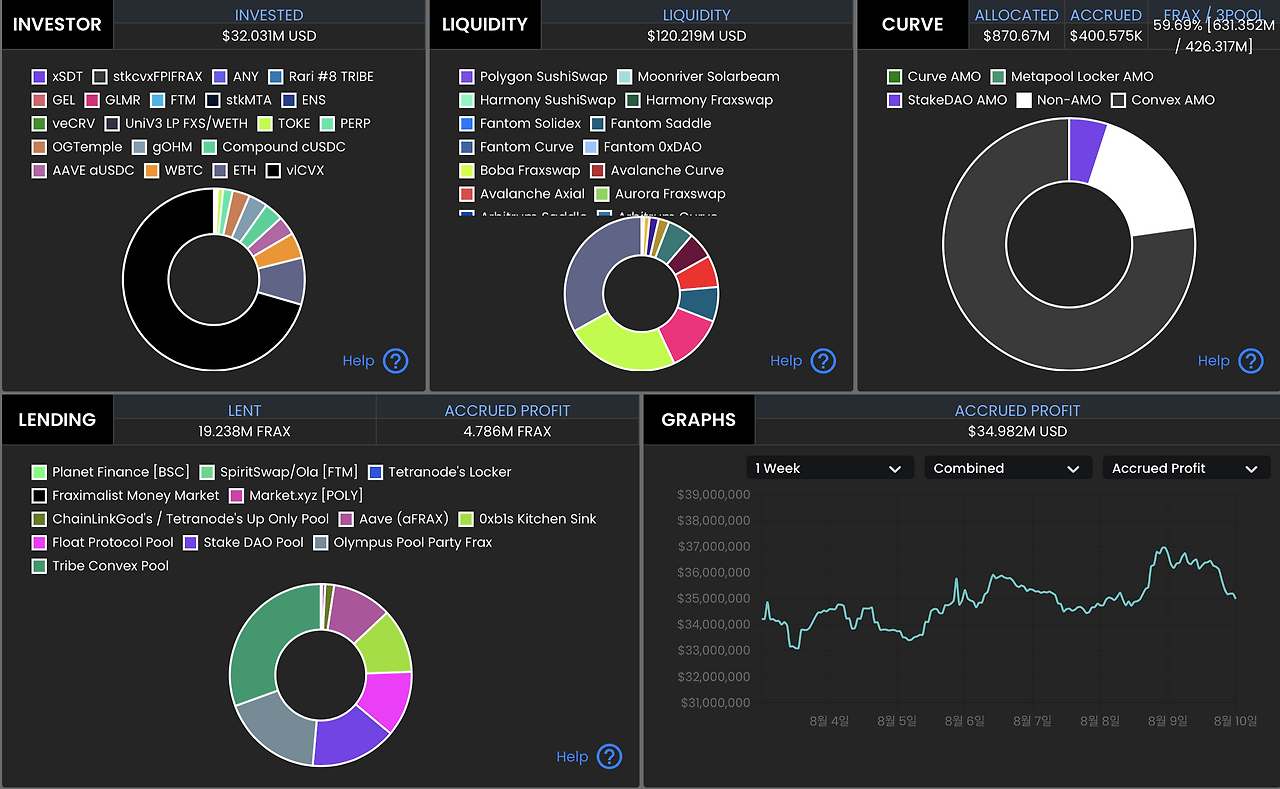1280x789 pixels.
Task: Click the Stake DAO Pool color swatch
Action: point(191,543)
